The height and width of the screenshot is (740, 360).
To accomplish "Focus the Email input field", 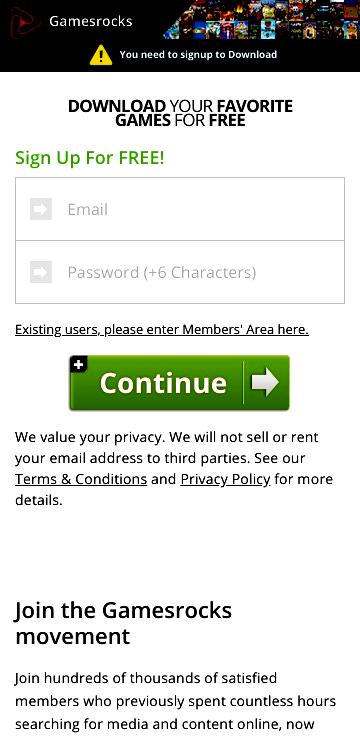I will tap(180, 209).
